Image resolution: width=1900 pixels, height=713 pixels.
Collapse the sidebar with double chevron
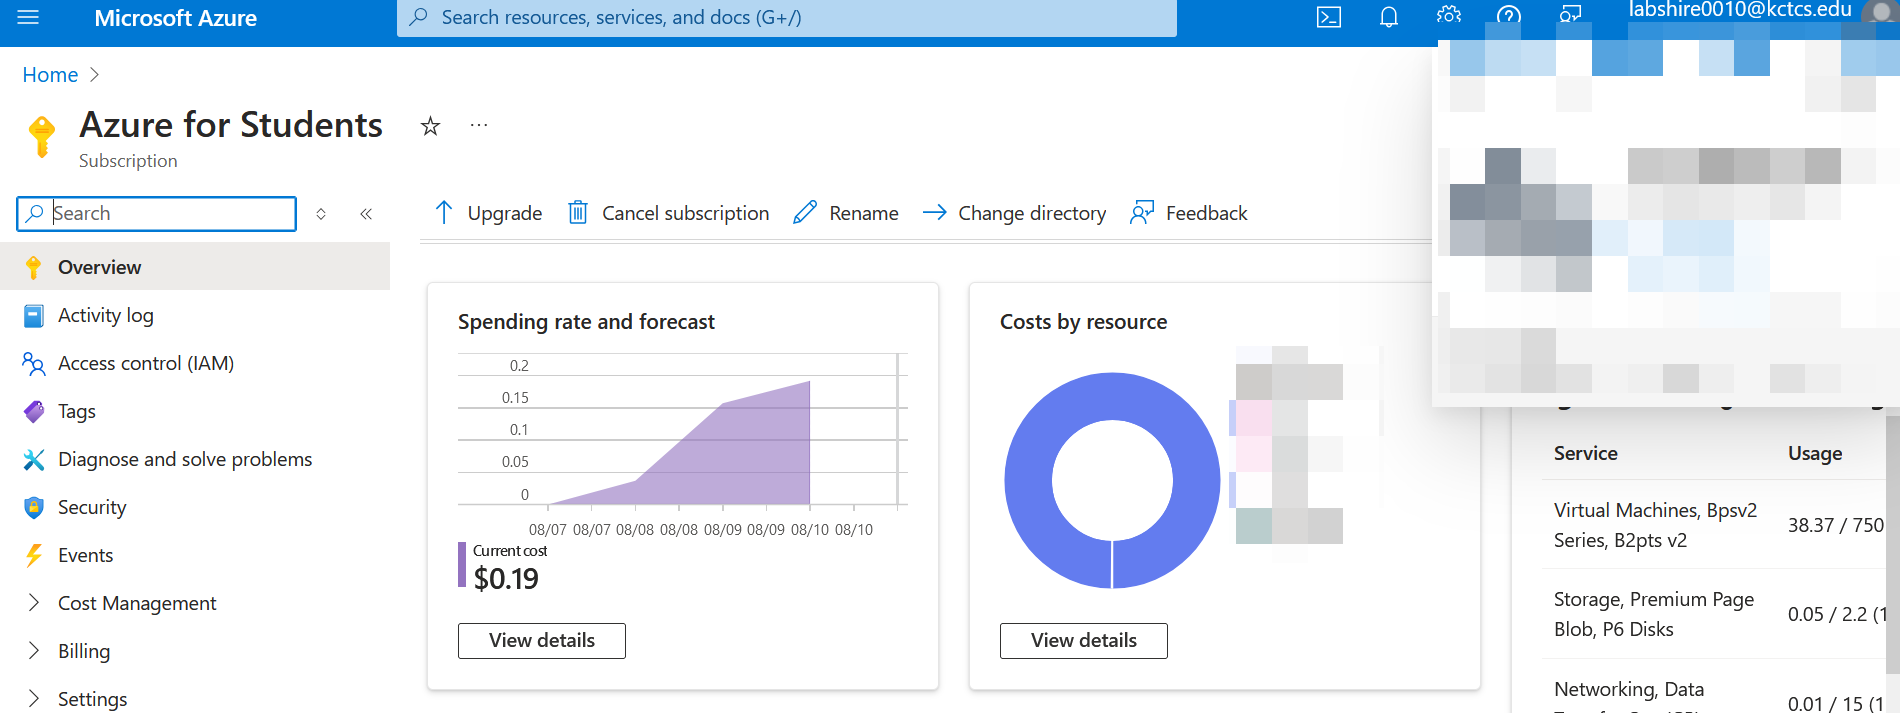coord(366,214)
